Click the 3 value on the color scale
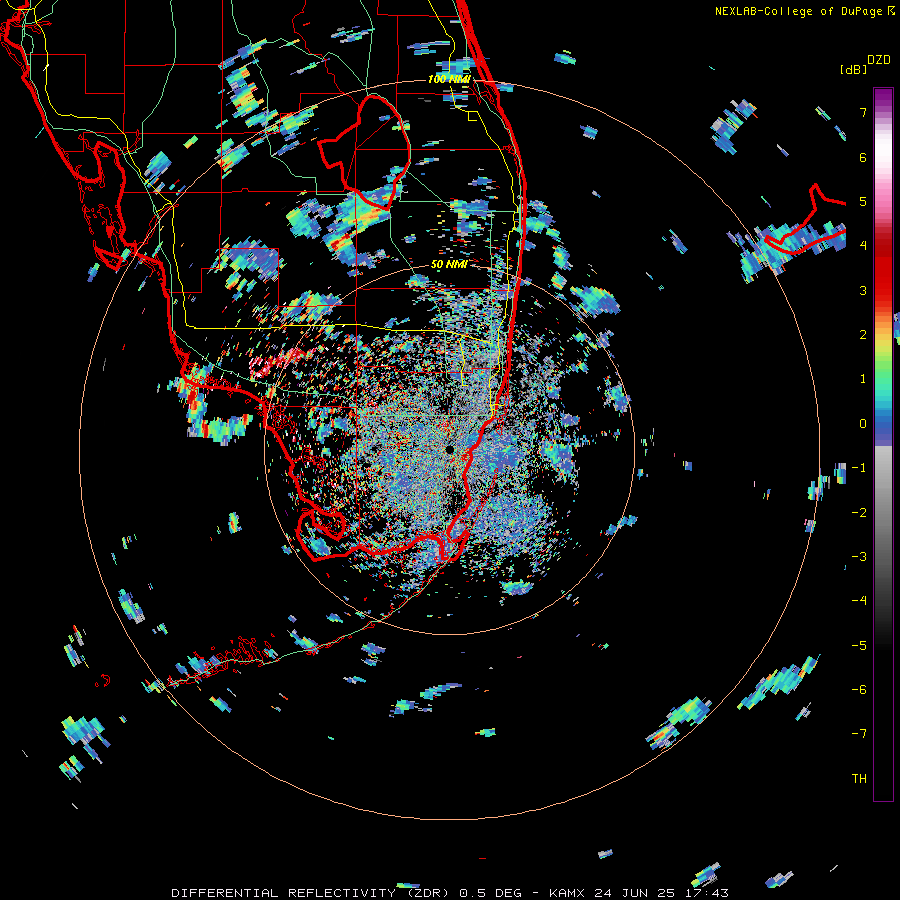 pyautogui.click(x=863, y=290)
